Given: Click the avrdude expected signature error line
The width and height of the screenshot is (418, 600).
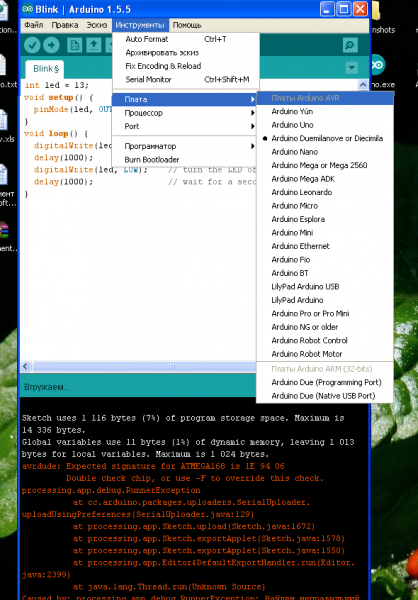Looking at the screenshot, I should [153, 466].
